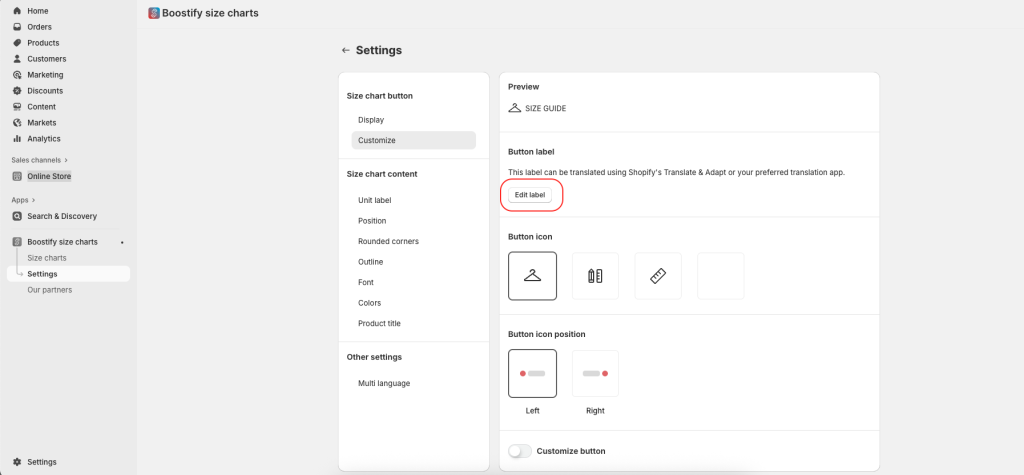Choose Left button icon position
Image resolution: width=1024 pixels, height=475 pixels.
click(x=532, y=374)
